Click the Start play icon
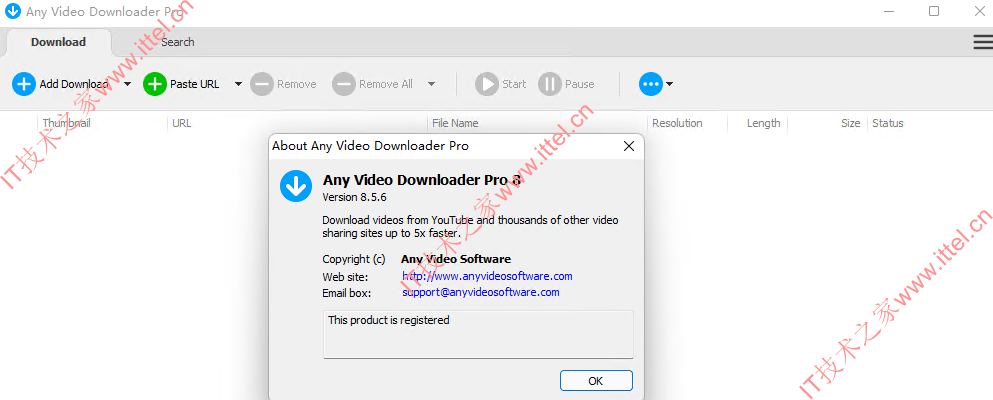This screenshot has height=400, width=993. pyautogui.click(x=487, y=84)
